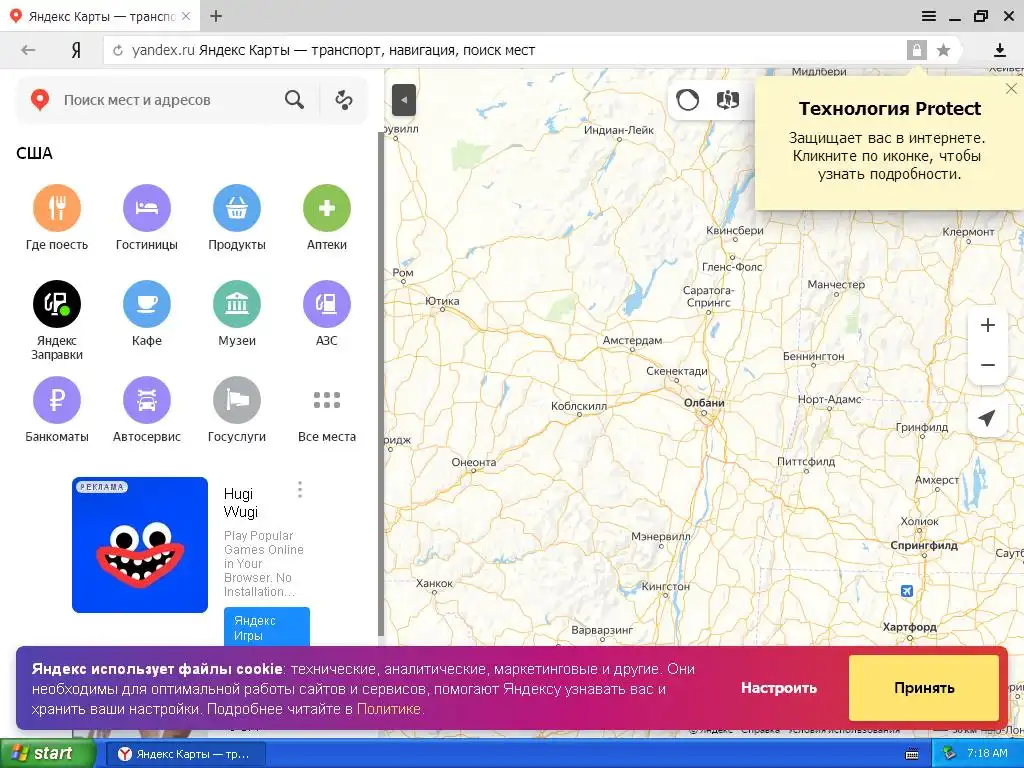Close the Технология Protect tooltip

coord(1011,88)
